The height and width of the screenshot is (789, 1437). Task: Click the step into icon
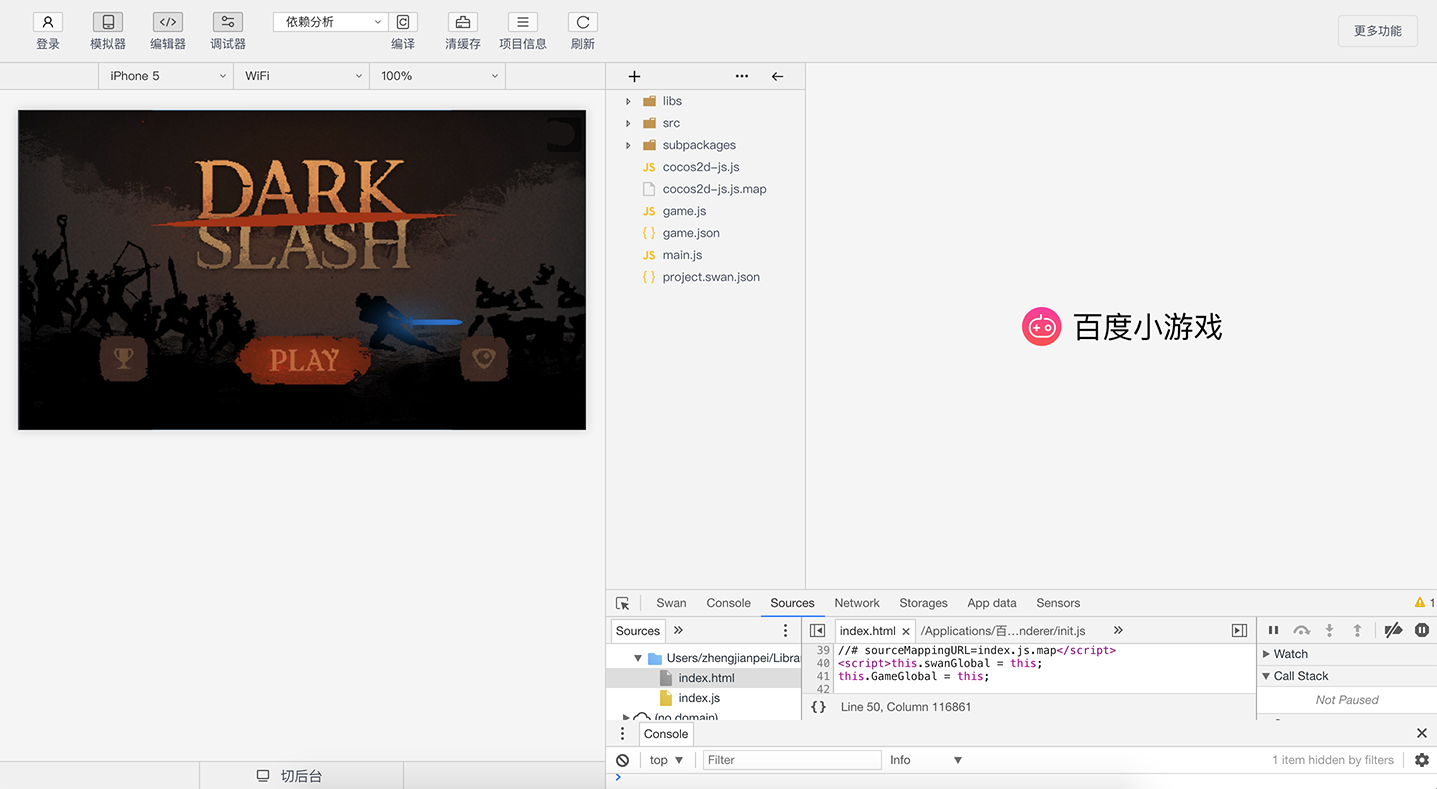(1329, 630)
